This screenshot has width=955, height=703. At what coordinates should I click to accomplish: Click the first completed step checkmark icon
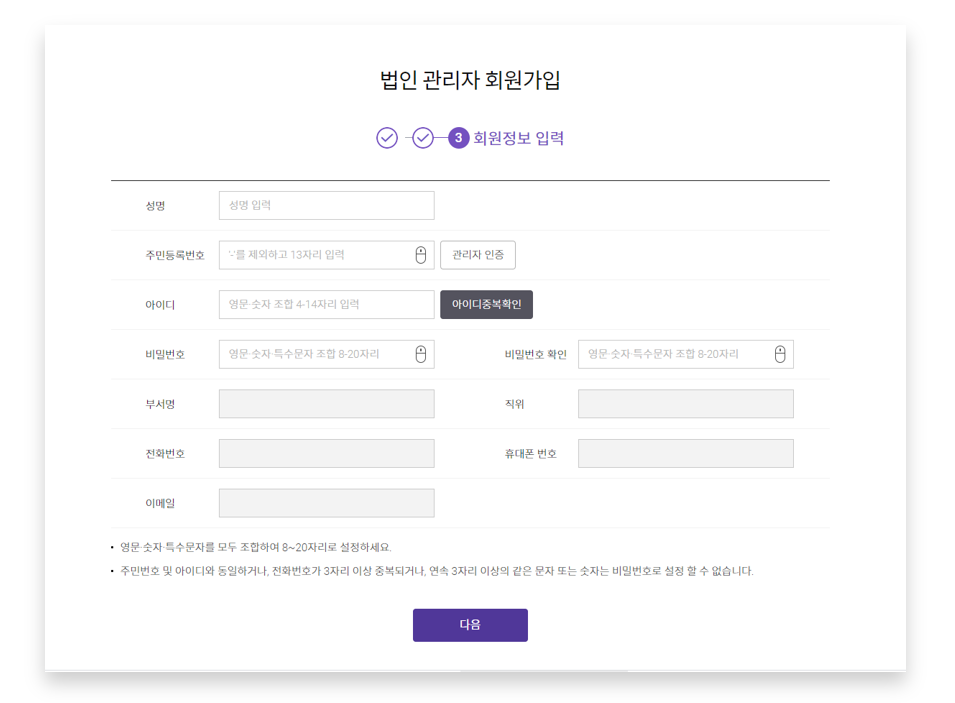[387, 138]
